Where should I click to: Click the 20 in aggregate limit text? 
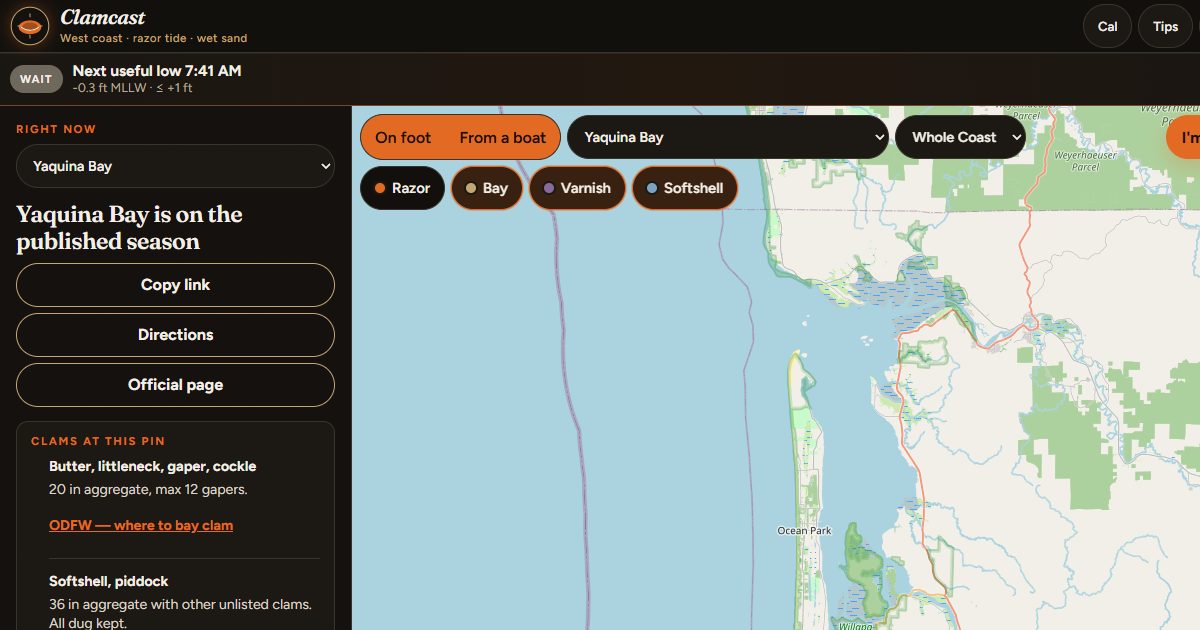[148, 490]
